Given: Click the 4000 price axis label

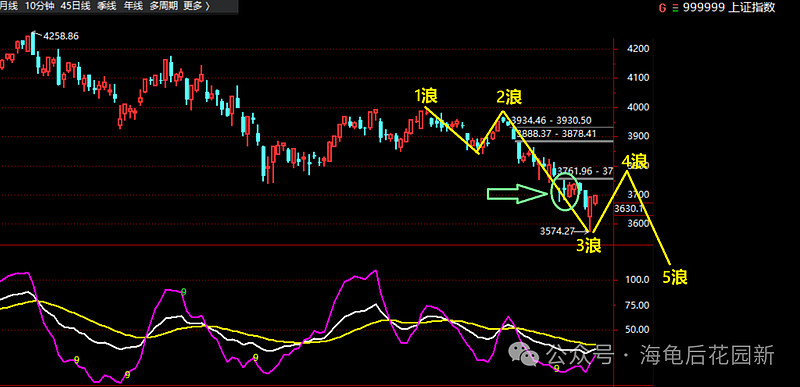Looking at the screenshot, I should [x=638, y=108].
